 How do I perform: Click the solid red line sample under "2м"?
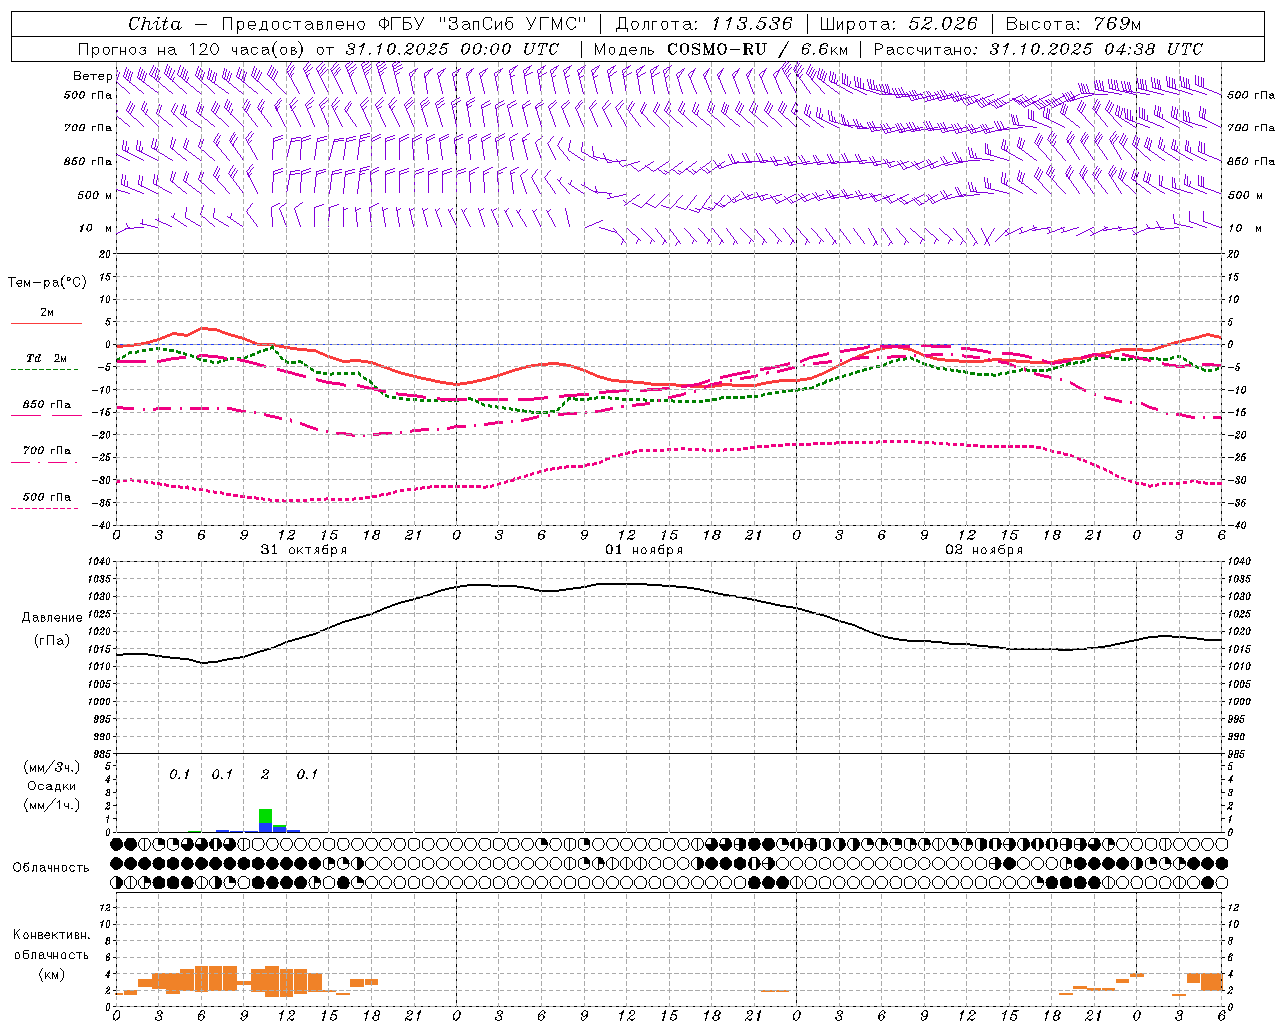tap(46, 324)
